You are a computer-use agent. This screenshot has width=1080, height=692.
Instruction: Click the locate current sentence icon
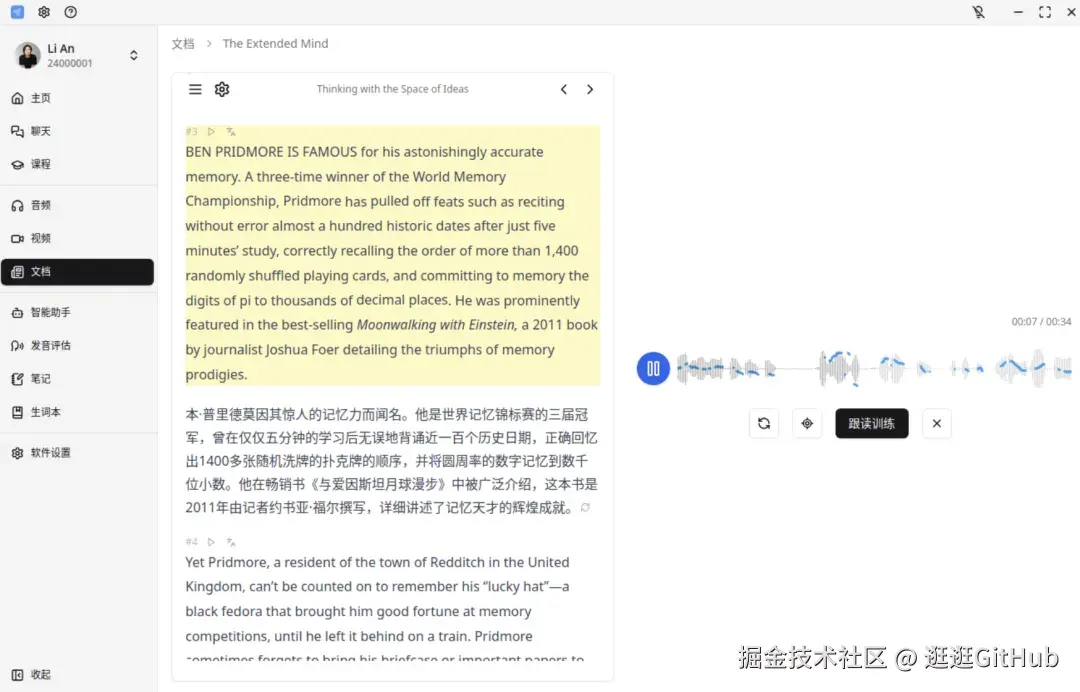(807, 423)
